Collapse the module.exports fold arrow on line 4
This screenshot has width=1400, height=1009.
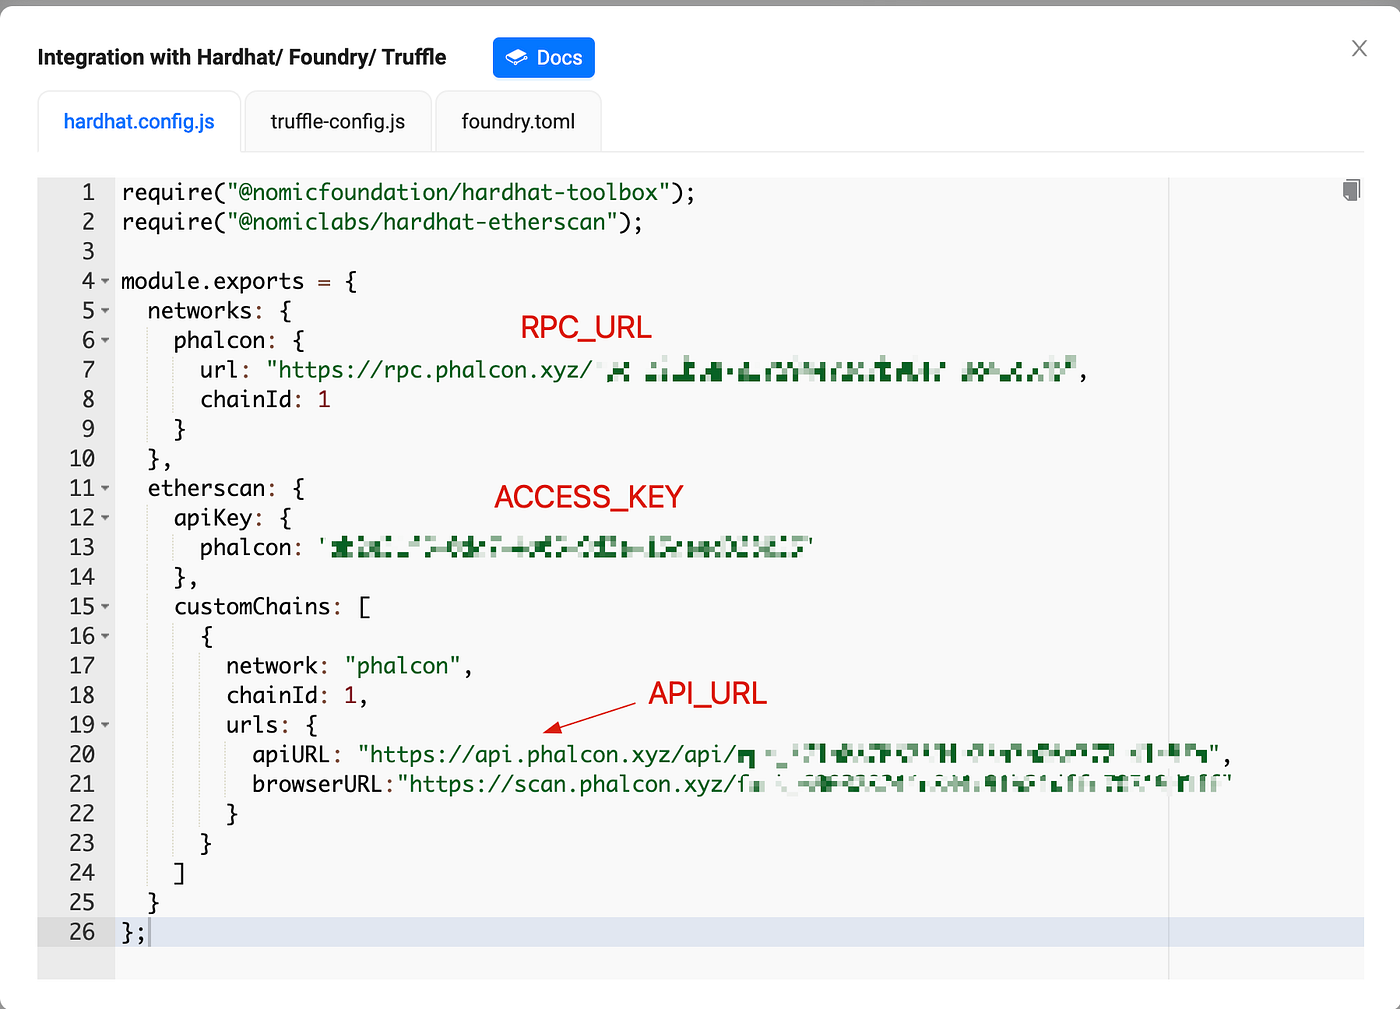(x=105, y=282)
